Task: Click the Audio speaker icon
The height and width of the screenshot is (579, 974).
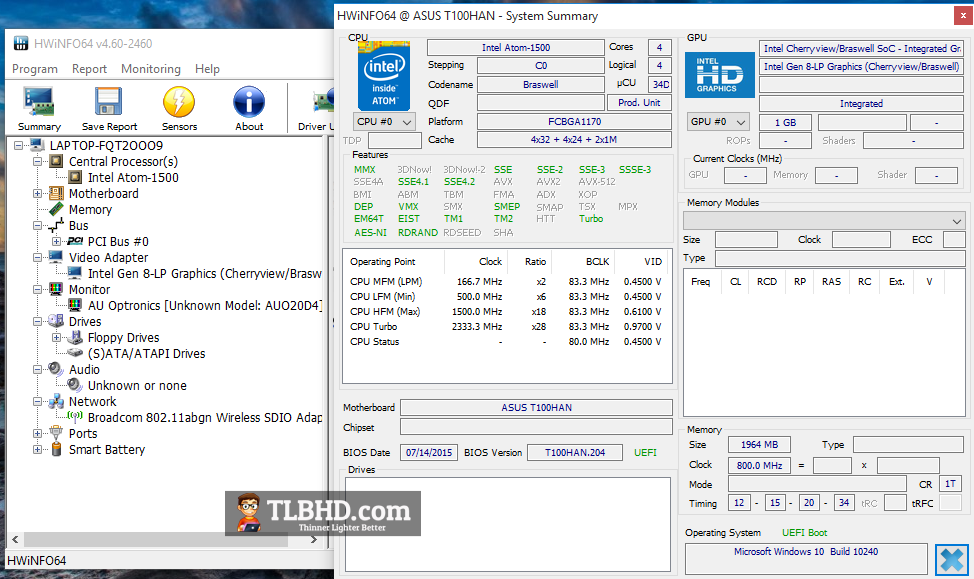Action: point(57,369)
